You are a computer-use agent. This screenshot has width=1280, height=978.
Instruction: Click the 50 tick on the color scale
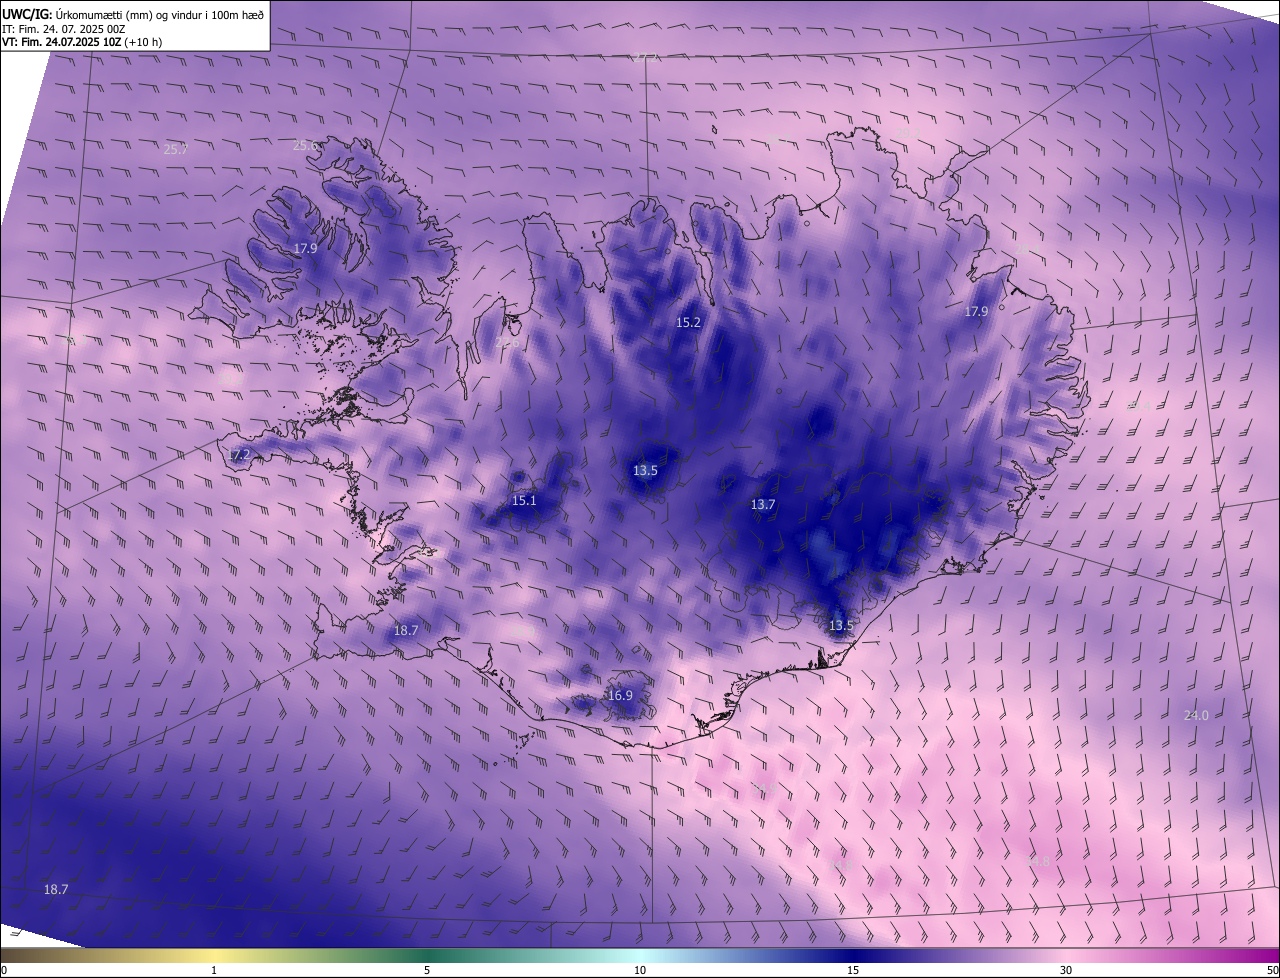[x=1272, y=970]
